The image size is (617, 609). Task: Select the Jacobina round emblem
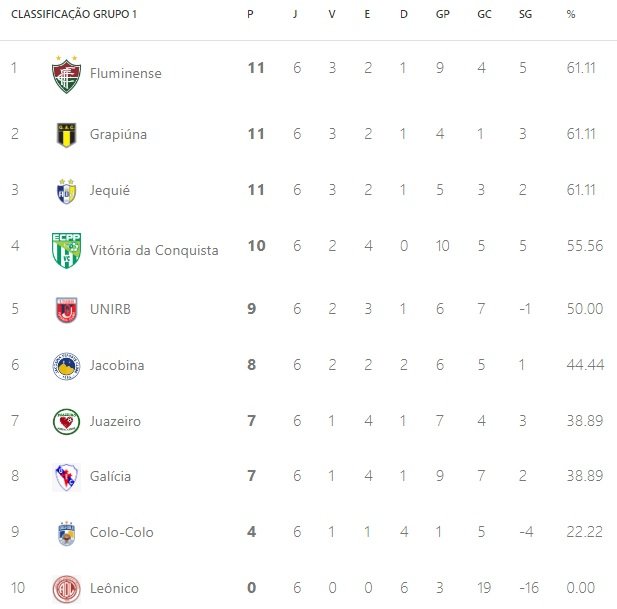pyautogui.click(x=66, y=366)
